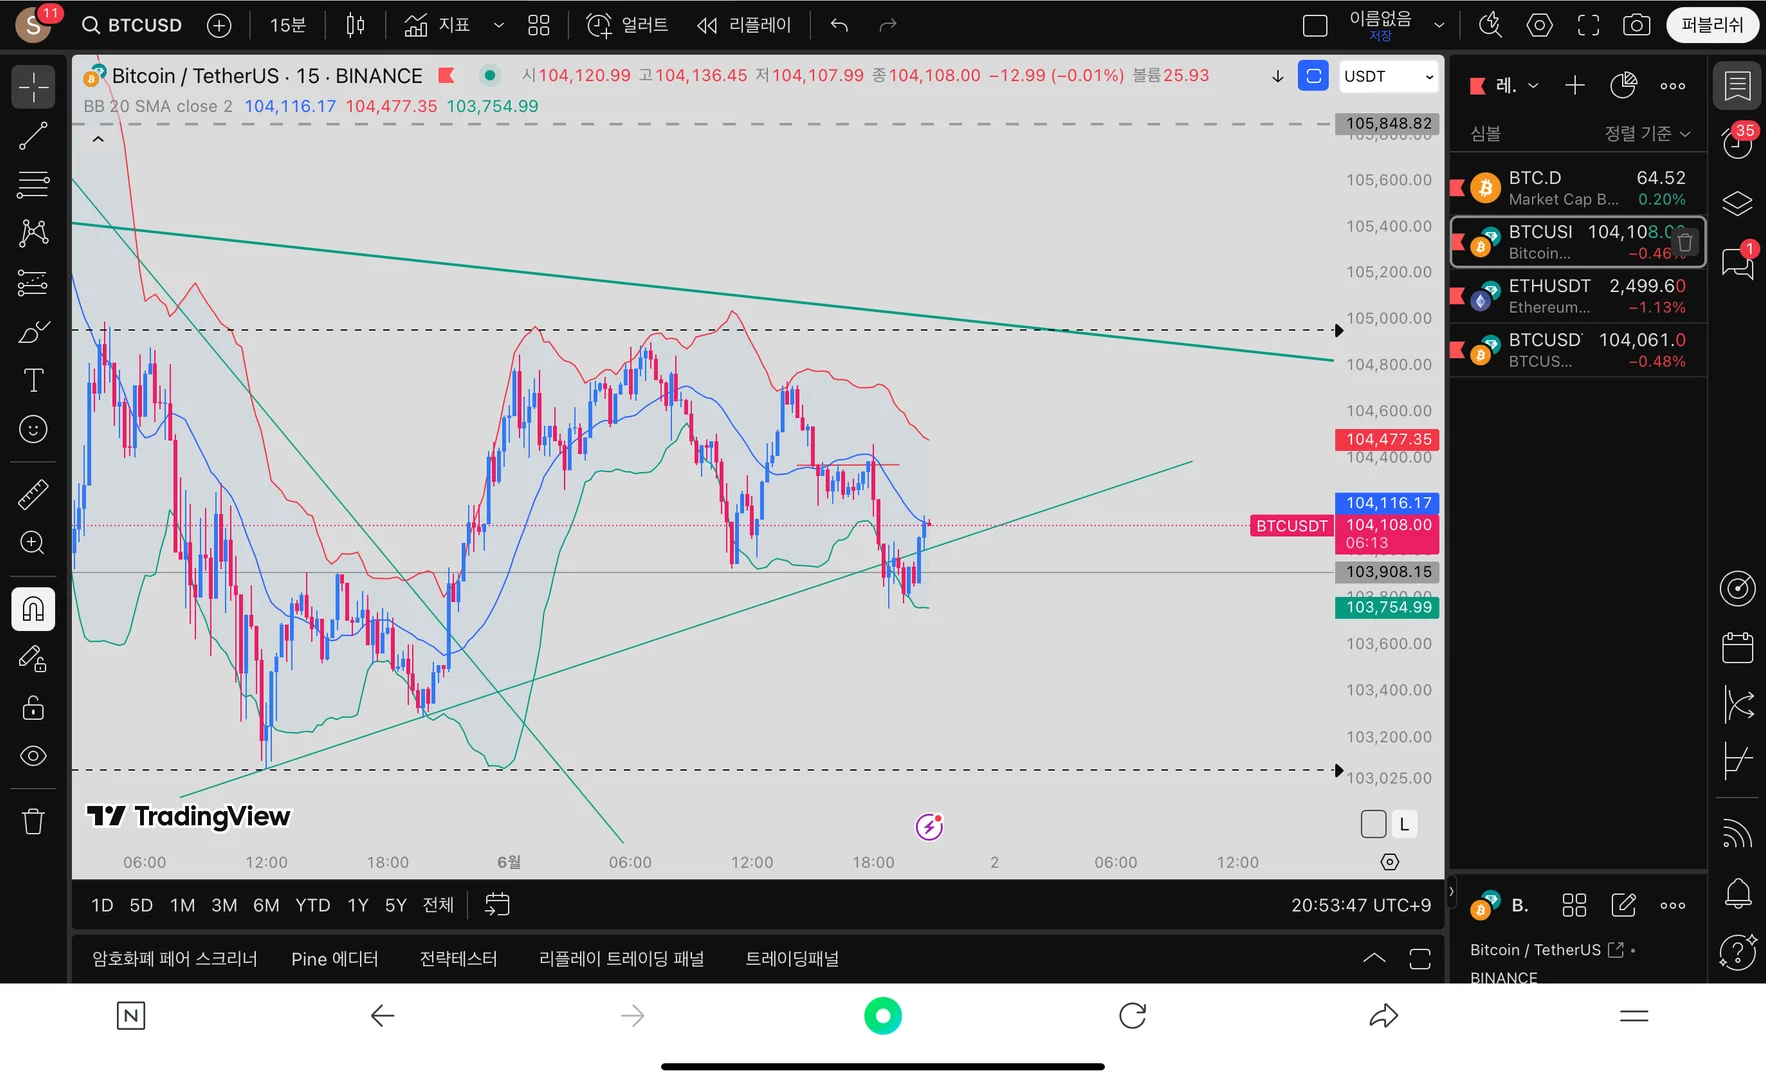Enter fullscreen chart mode
This screenshot has height=1080, width=1766.
(1588, 25)
